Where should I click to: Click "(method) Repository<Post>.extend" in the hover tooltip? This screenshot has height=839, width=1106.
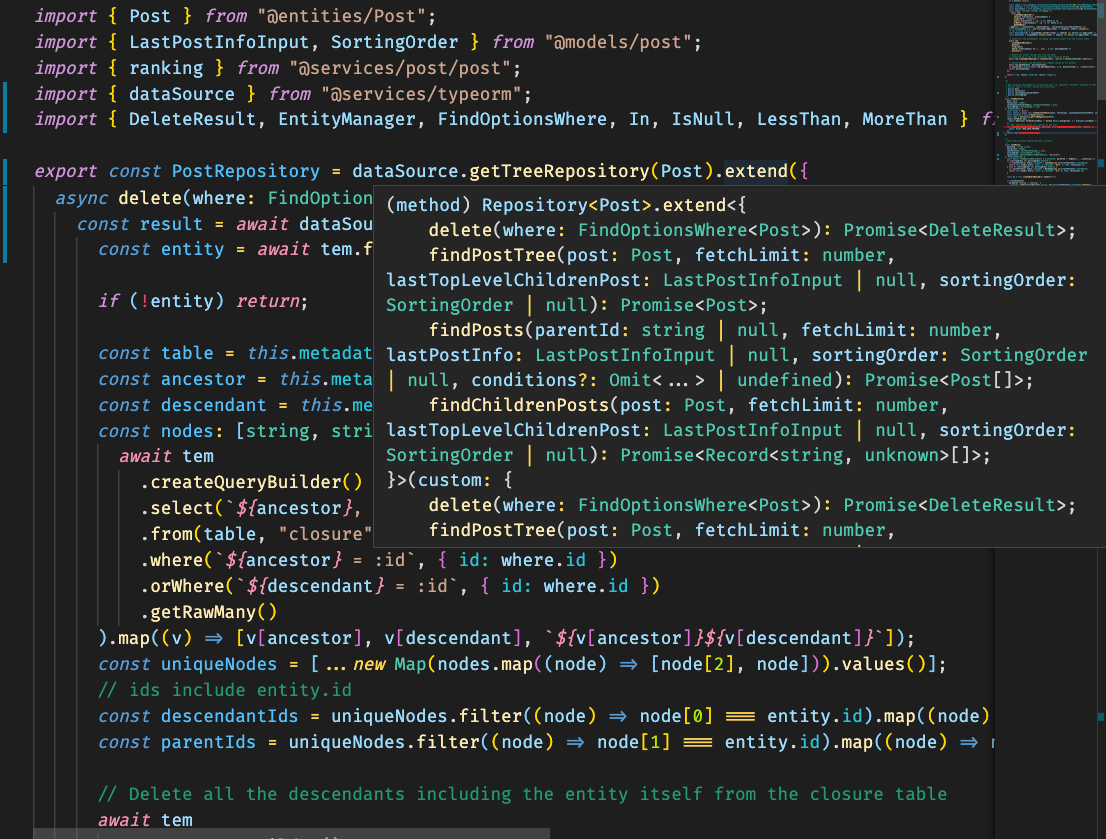click(556, 206)
